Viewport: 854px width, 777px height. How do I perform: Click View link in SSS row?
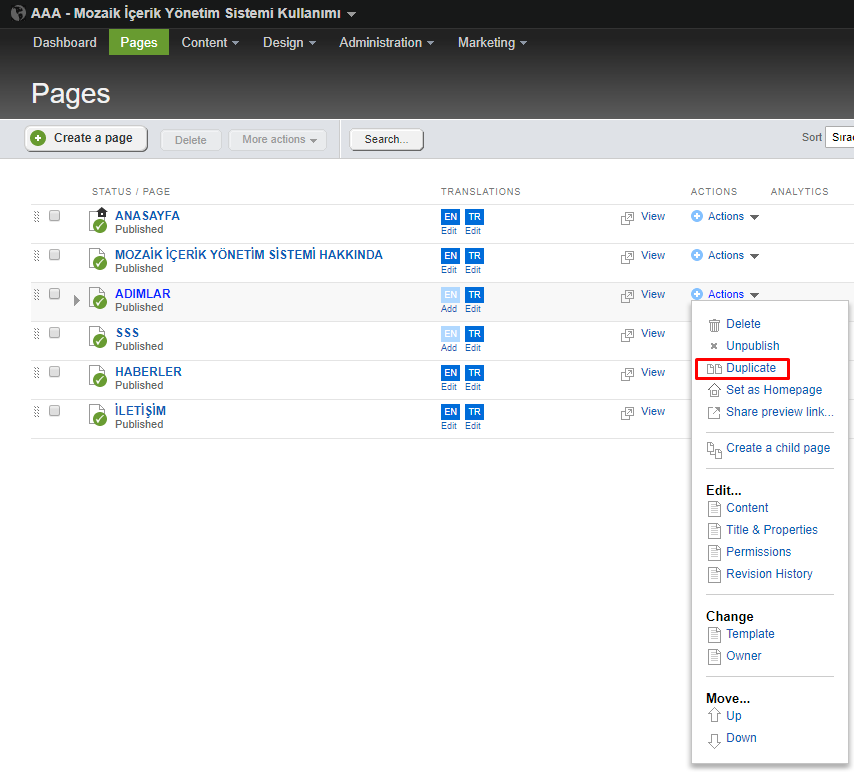[x=653, y=333]
